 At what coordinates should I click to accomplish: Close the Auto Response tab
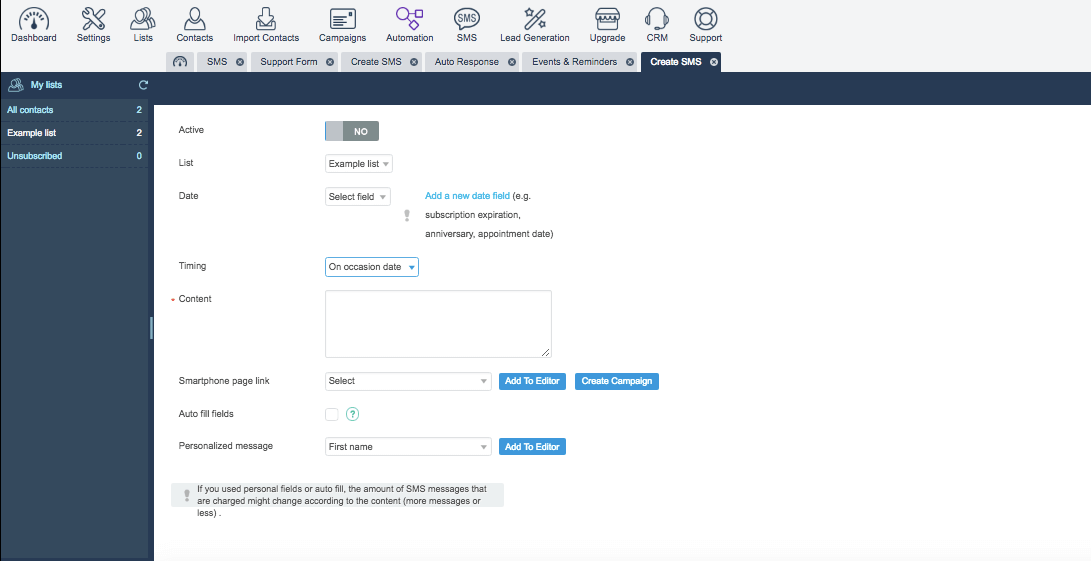click(512, 62)
